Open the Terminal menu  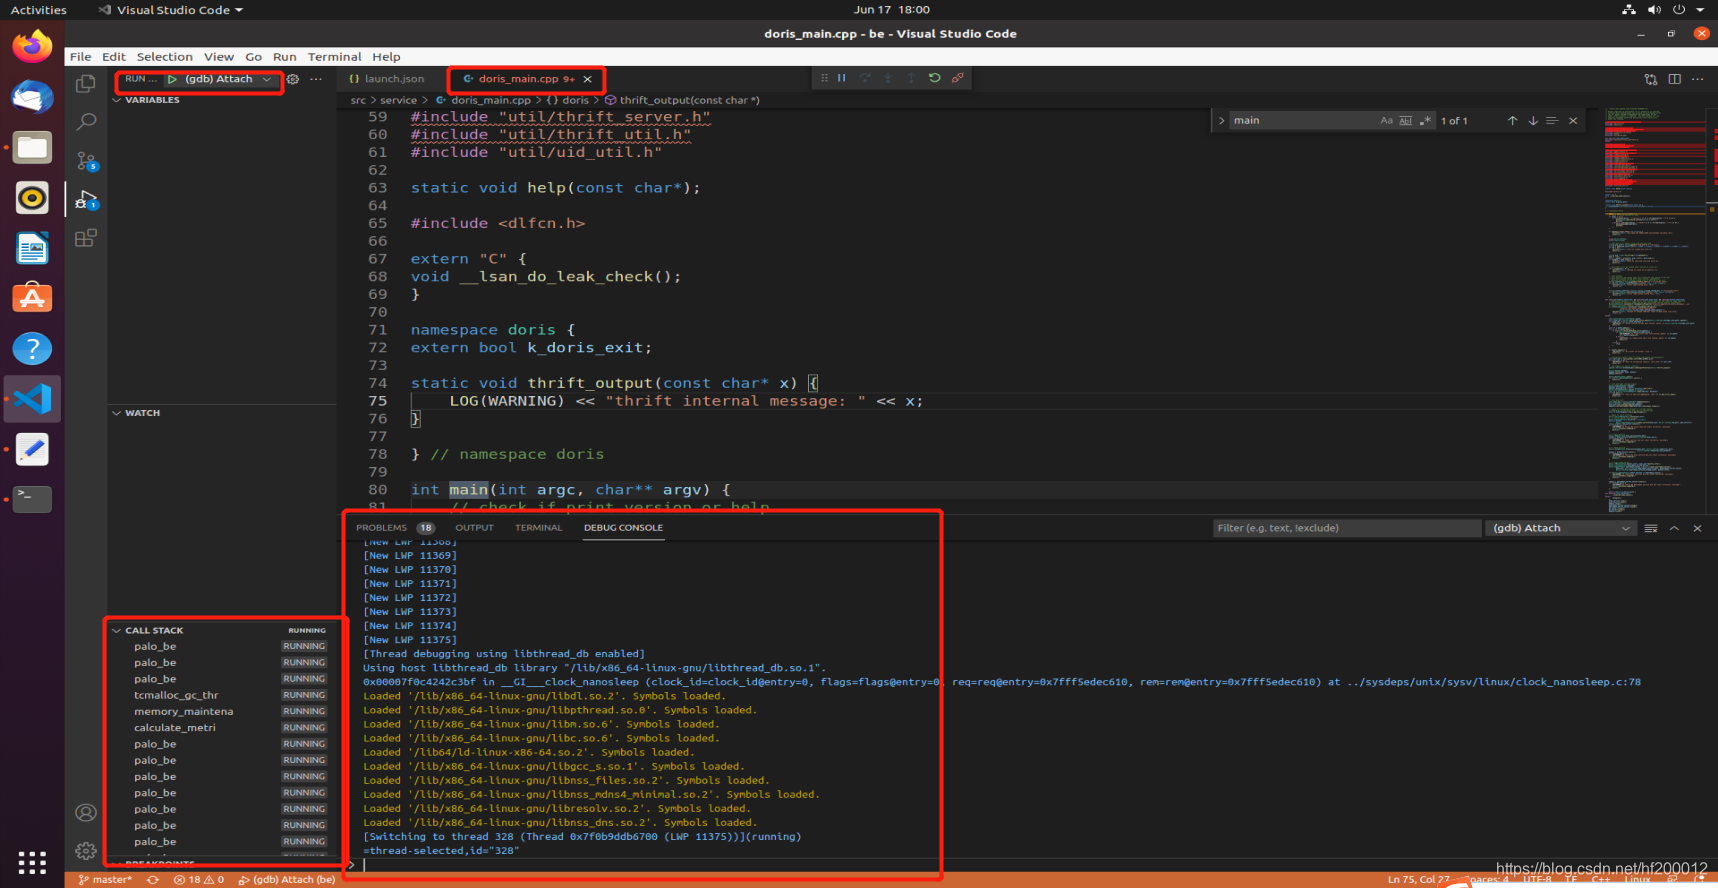334,57
